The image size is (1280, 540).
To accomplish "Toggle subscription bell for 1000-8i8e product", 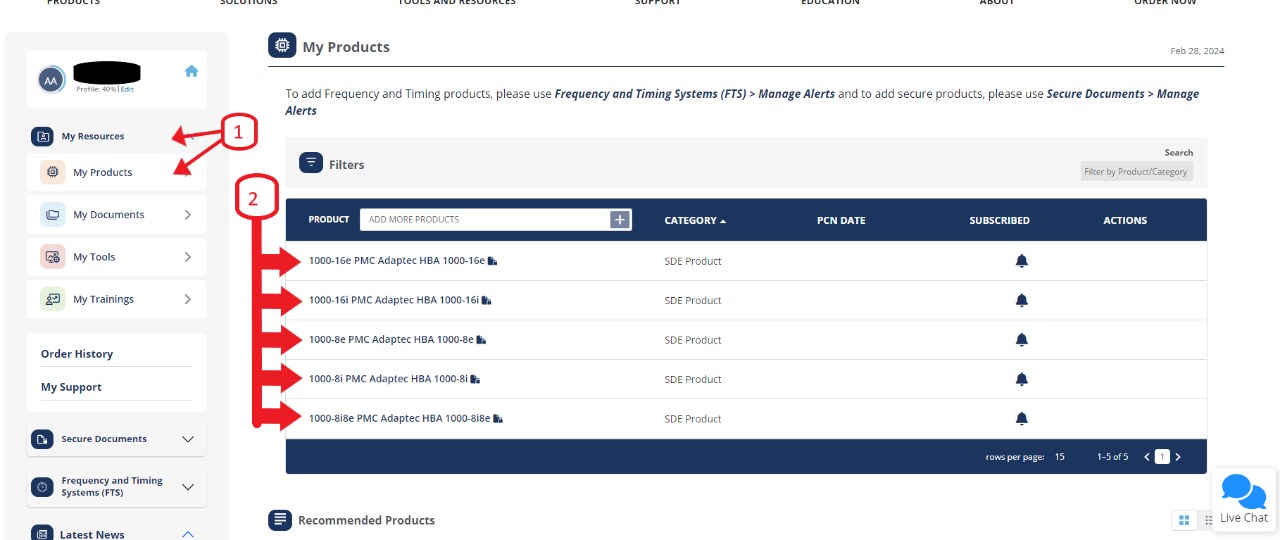I will [1021, 418].
